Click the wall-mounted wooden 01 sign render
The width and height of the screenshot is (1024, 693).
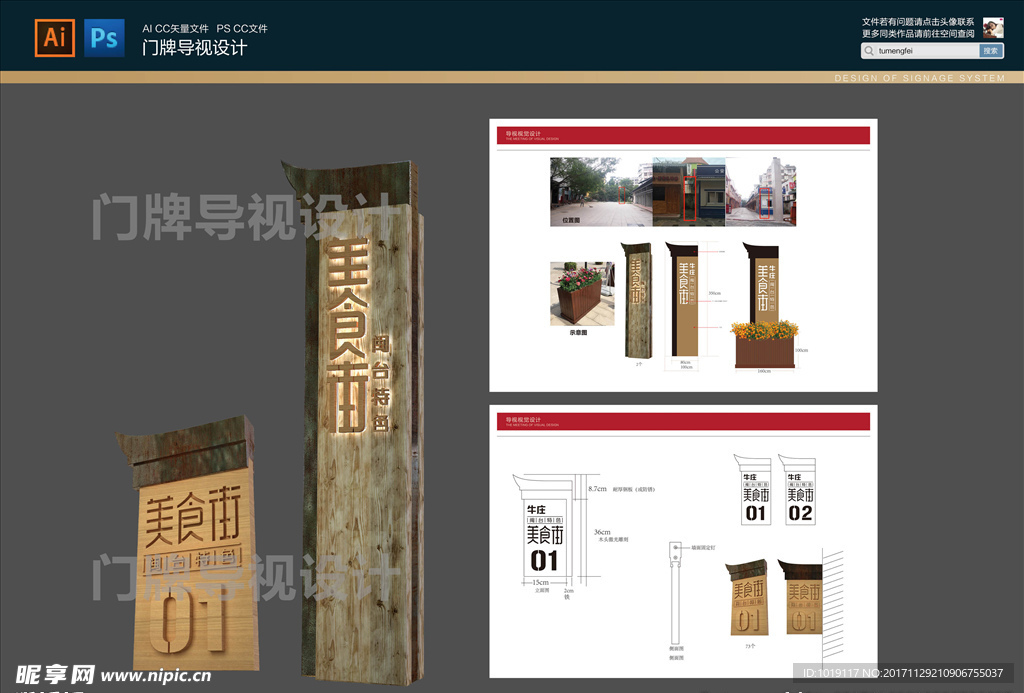803,597
